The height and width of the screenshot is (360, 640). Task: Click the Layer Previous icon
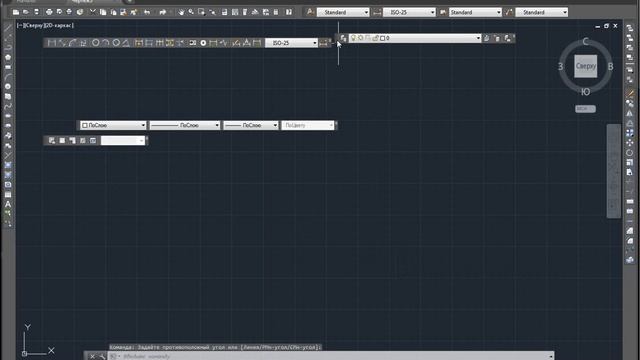pos(497,38)
